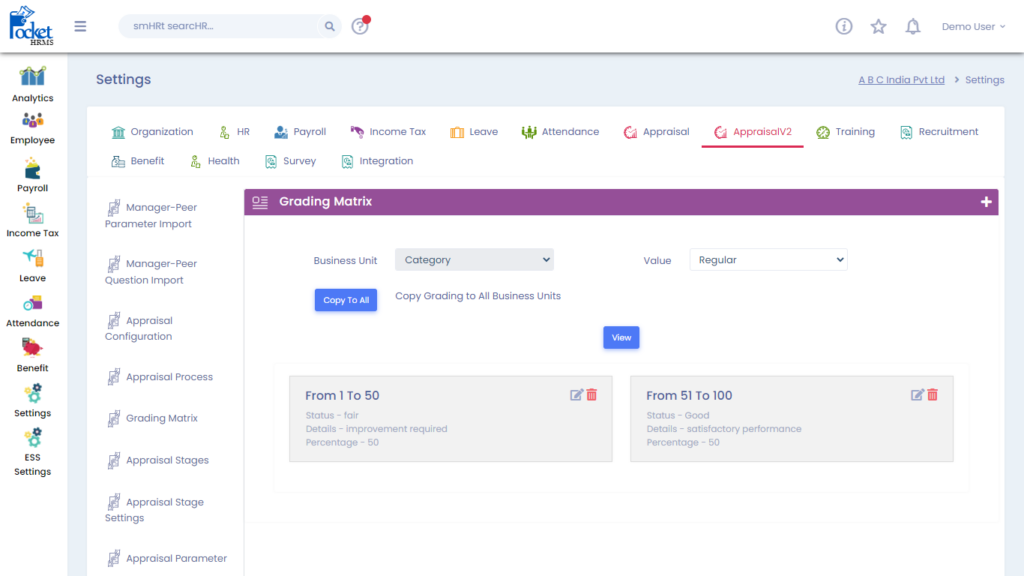Go to Payroll in the left sidebar

tap(33, 175)
